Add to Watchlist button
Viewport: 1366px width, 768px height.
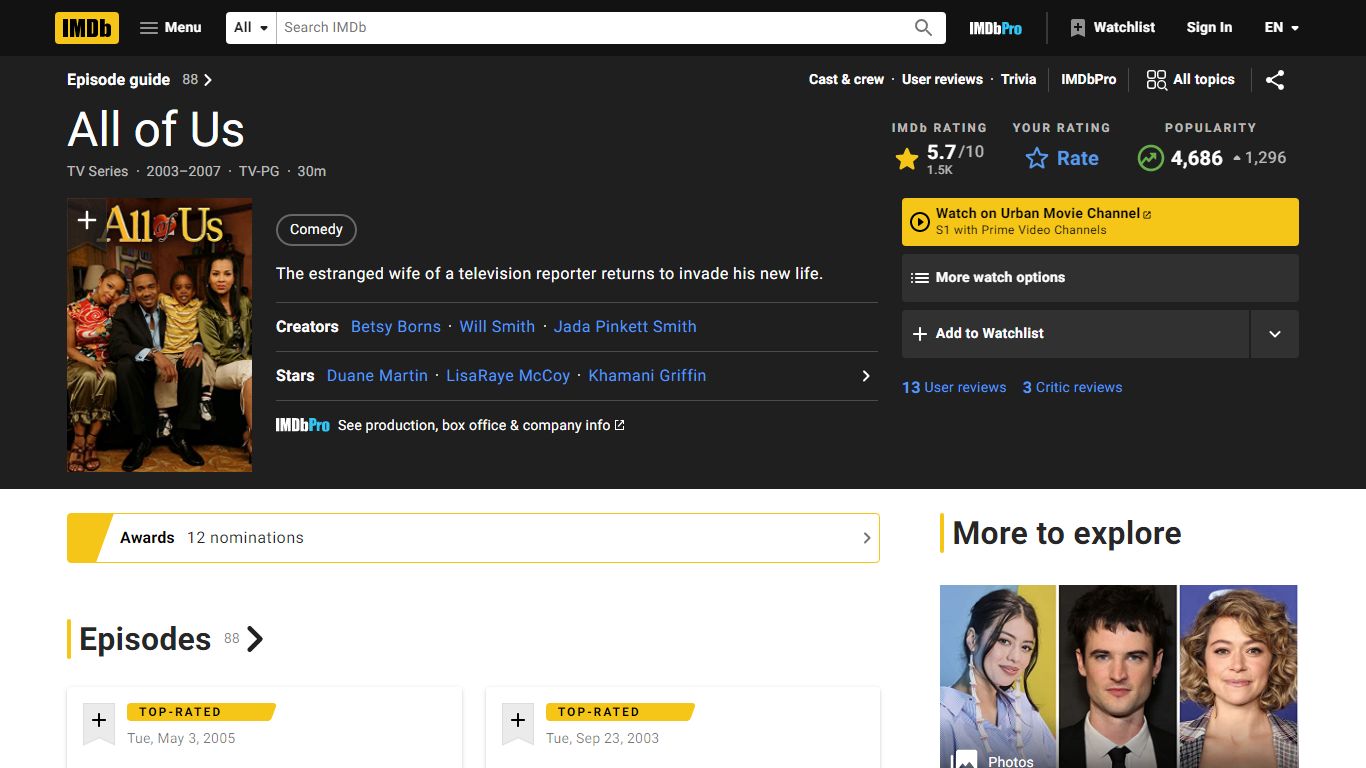pos(1075,334)
